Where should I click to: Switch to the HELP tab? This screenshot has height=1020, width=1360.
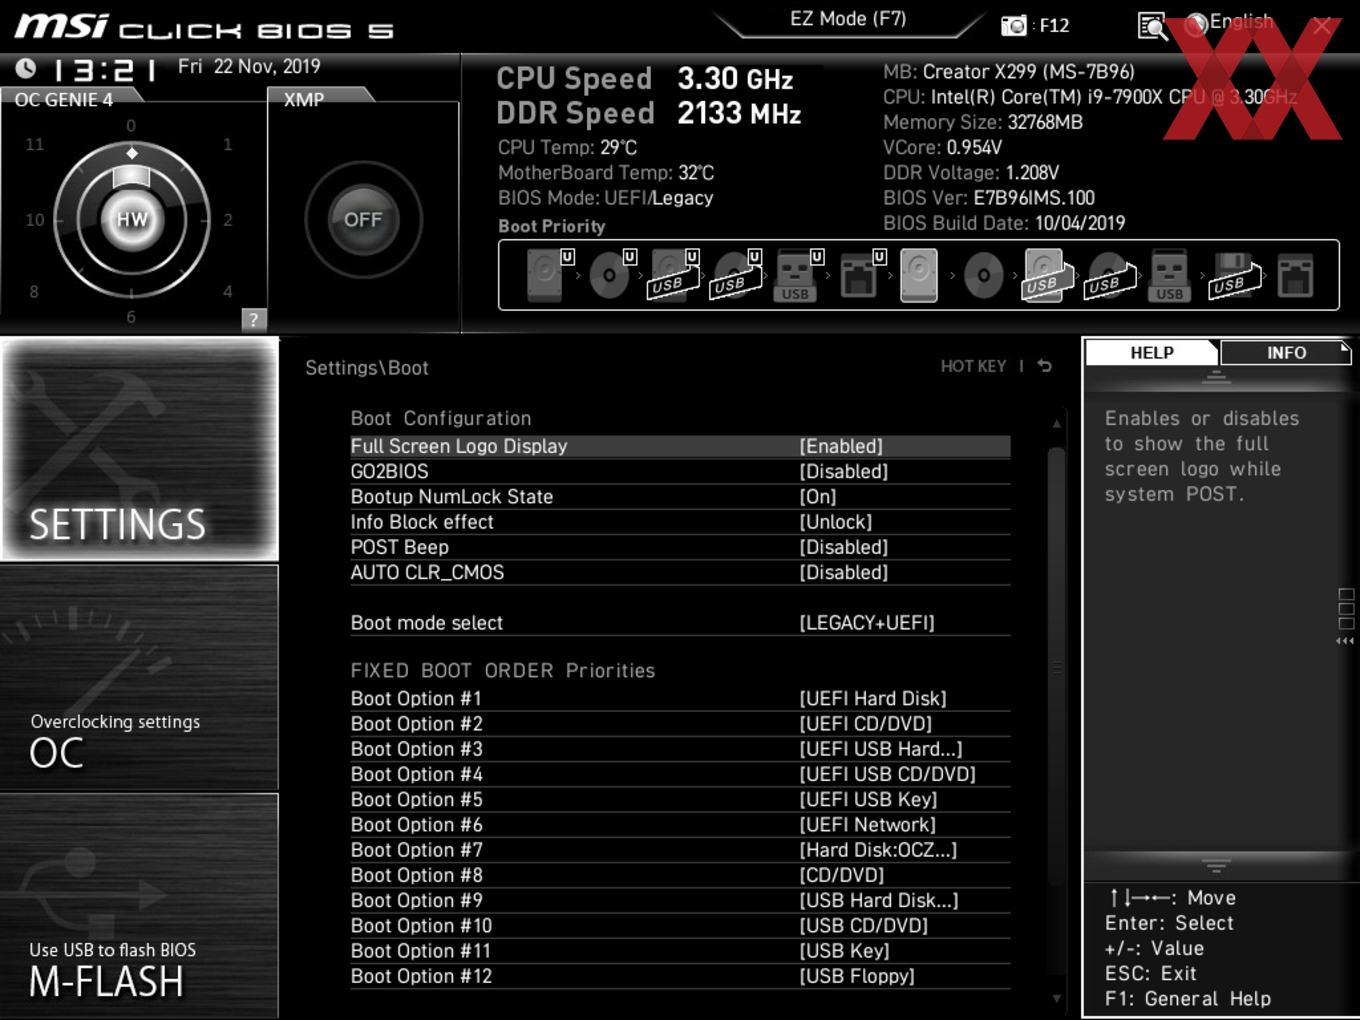1152,352
